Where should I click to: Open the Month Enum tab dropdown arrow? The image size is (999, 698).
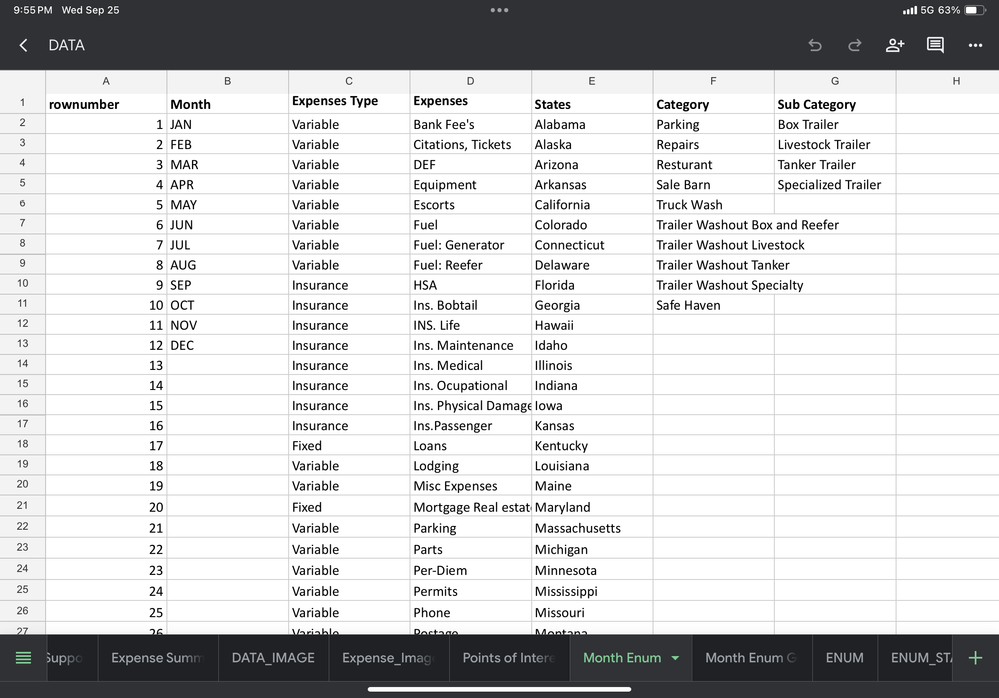click(x=675, y=658)
